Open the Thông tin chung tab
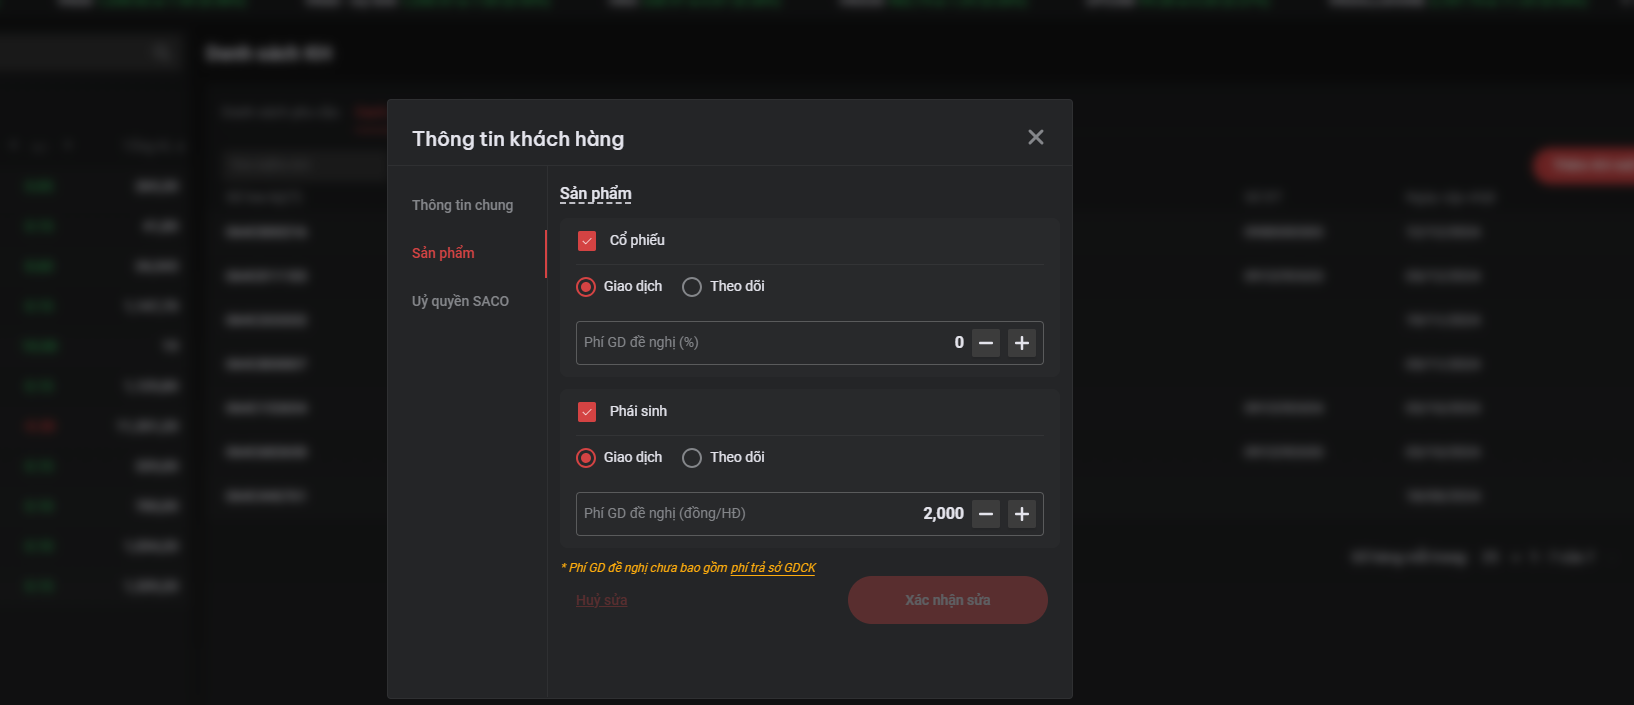The width and height of the screenshot is (1634, 705). (x=462, y=205)
